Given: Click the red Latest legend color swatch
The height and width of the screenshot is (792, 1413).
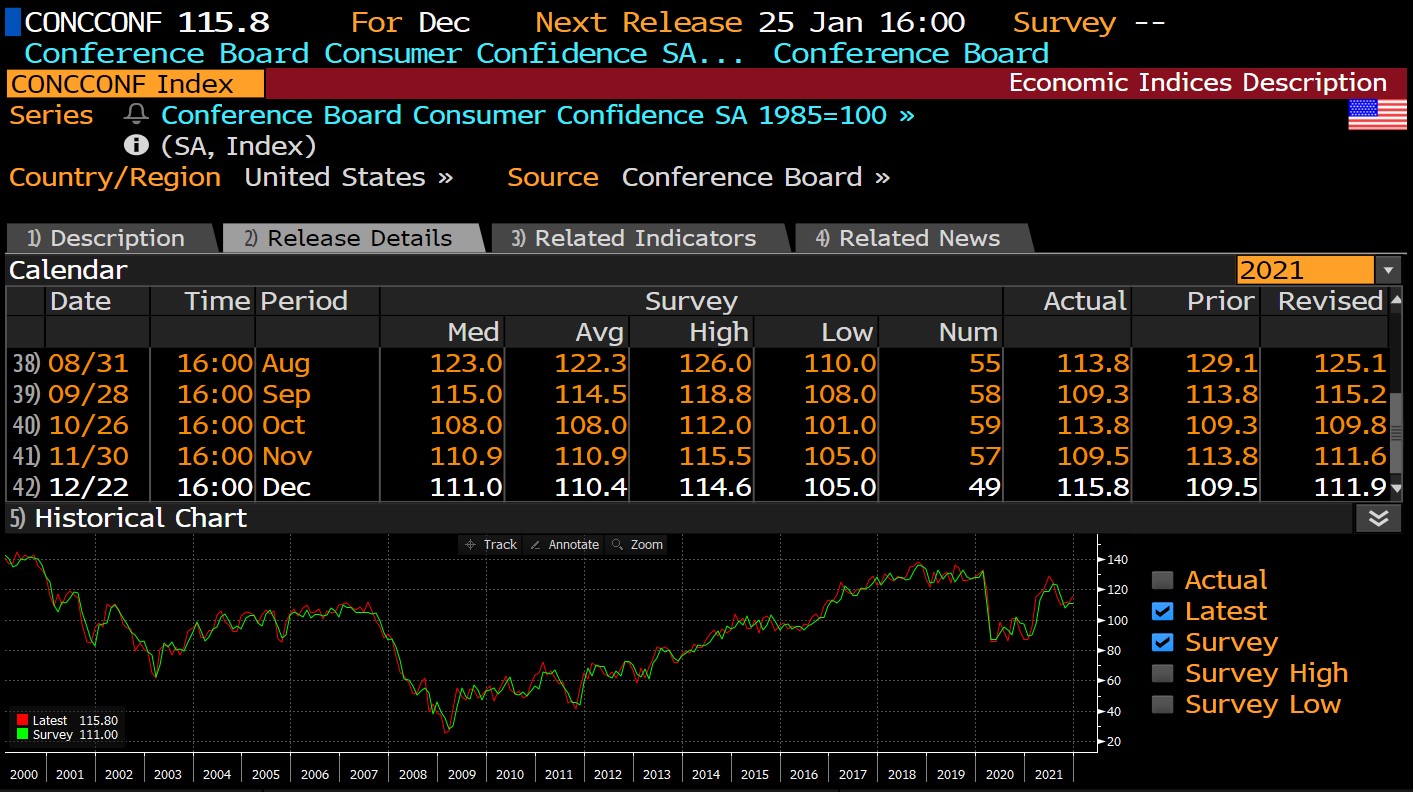Looking at the screenshot, I should (x=22, y=720).
